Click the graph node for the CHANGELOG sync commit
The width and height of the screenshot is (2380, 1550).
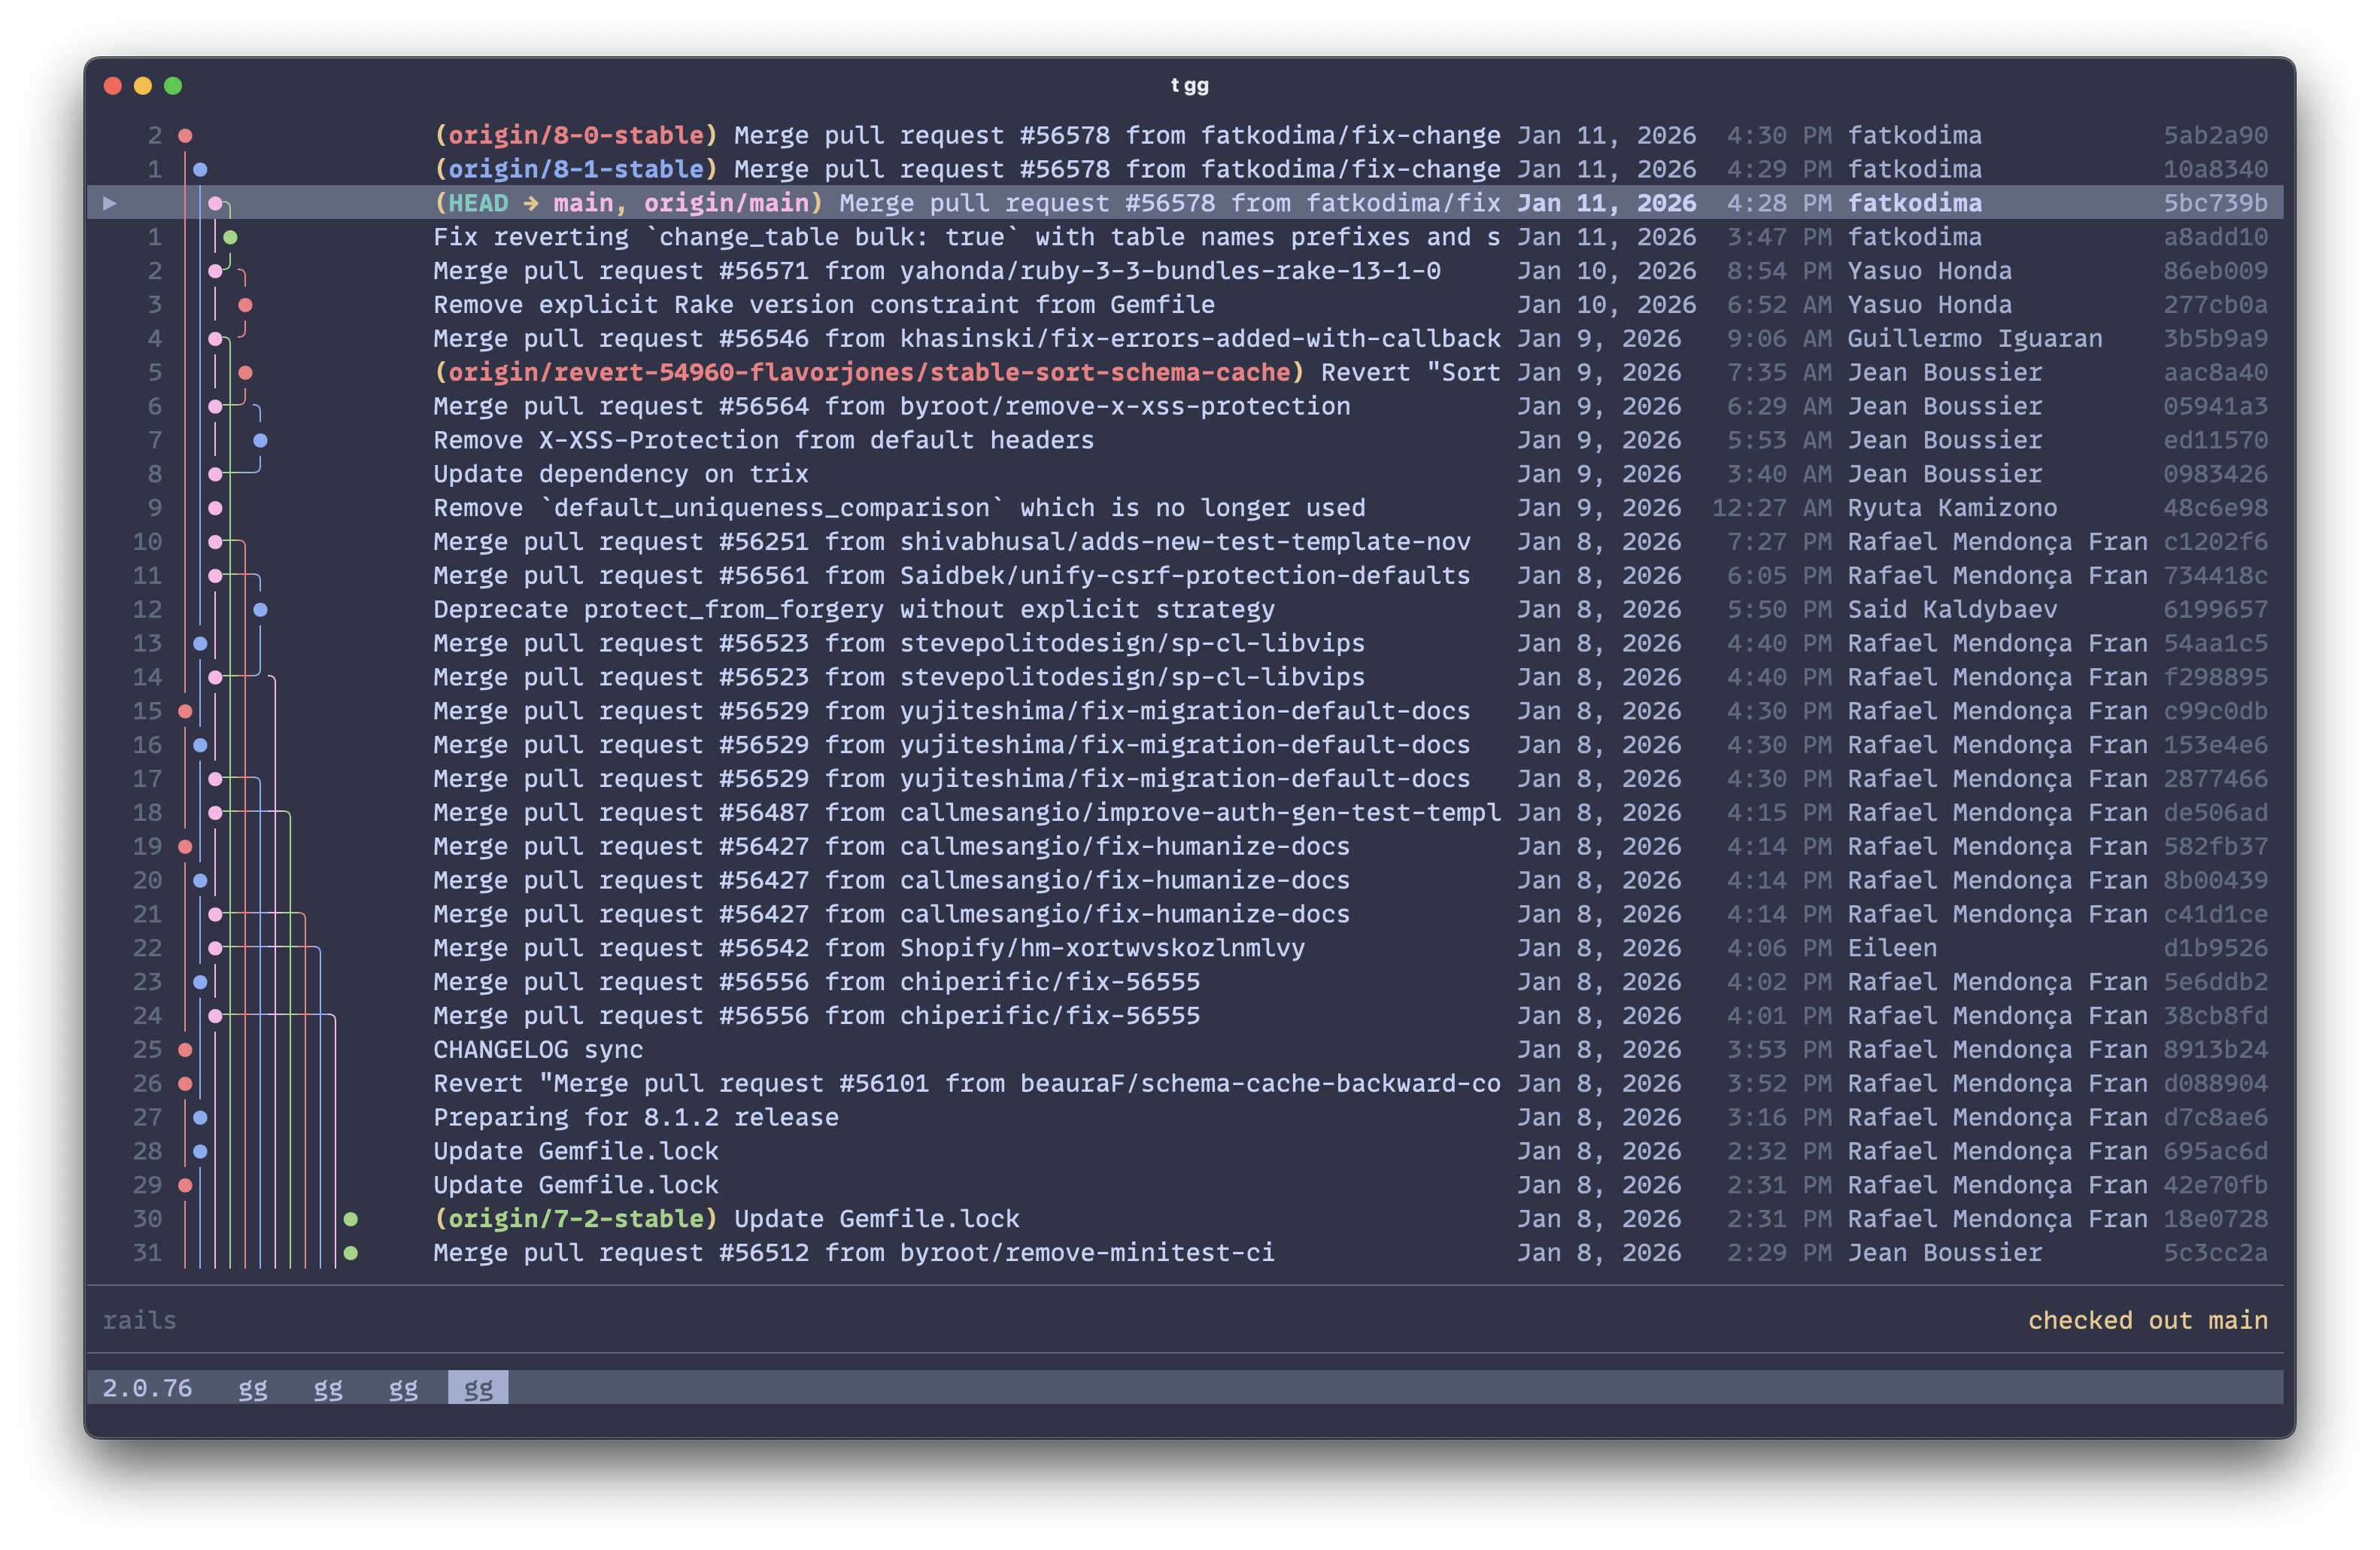(x=186, y=1049)
